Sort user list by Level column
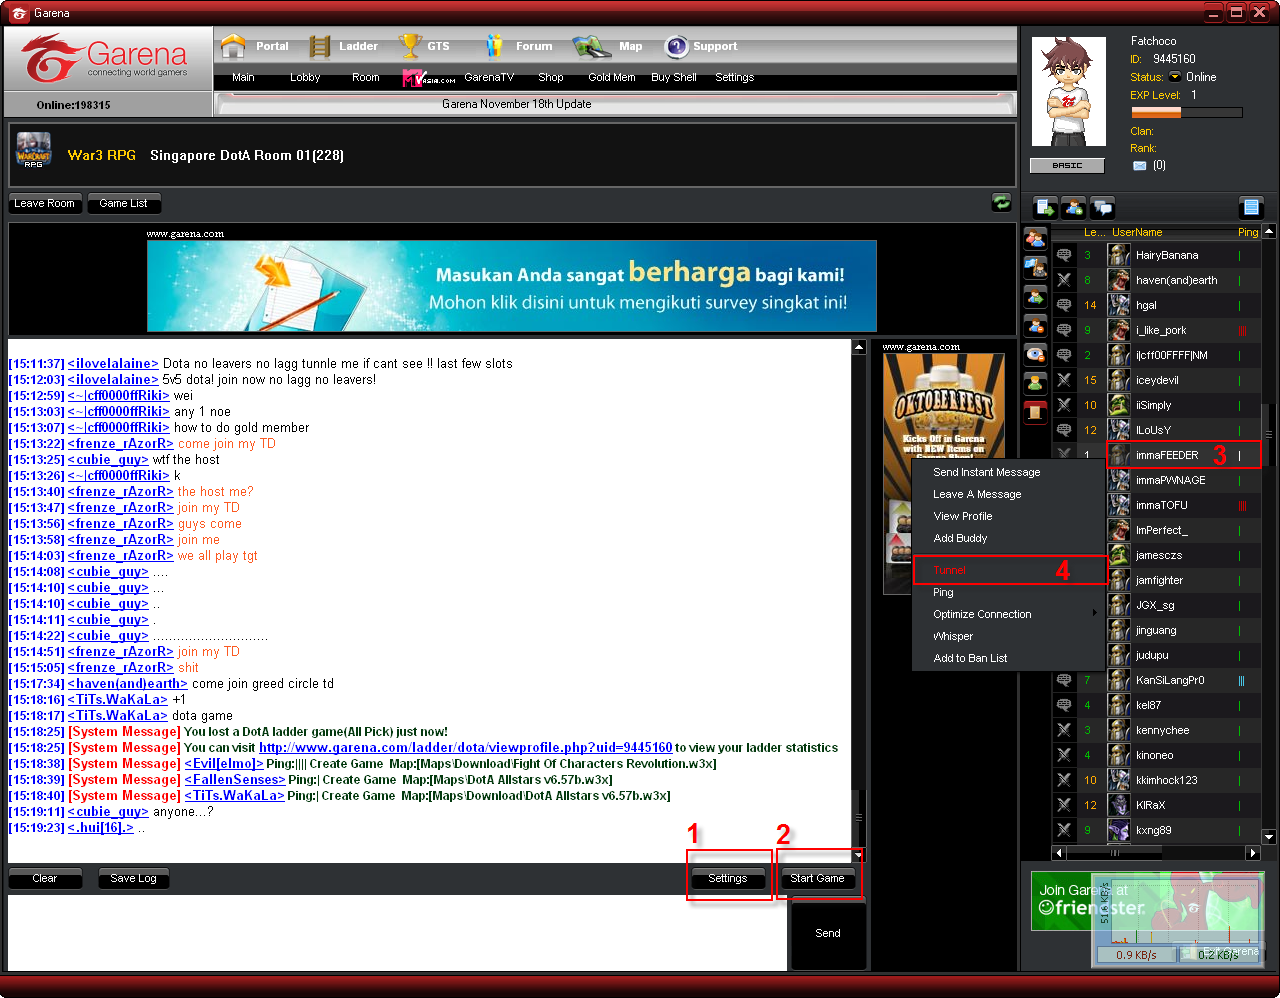The width and height of the screenshot is (1280, 998). click(1093, 232)
